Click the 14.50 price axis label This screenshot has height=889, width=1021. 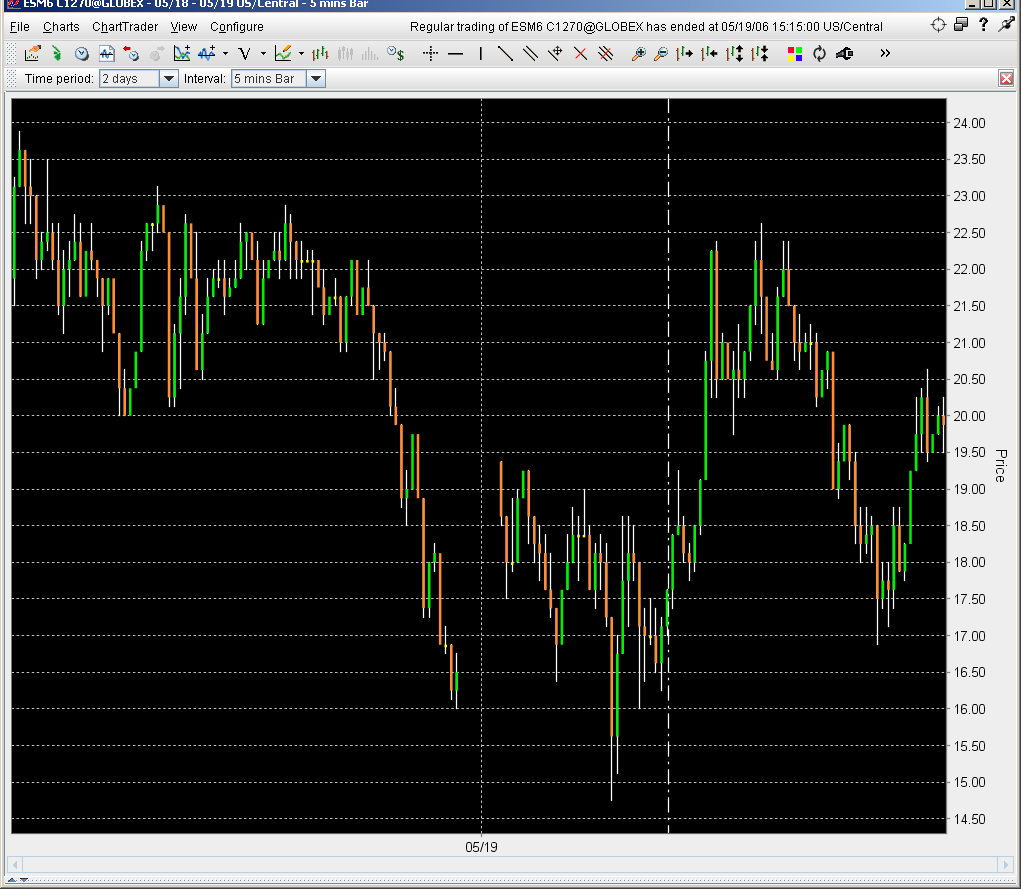[969, 819]
